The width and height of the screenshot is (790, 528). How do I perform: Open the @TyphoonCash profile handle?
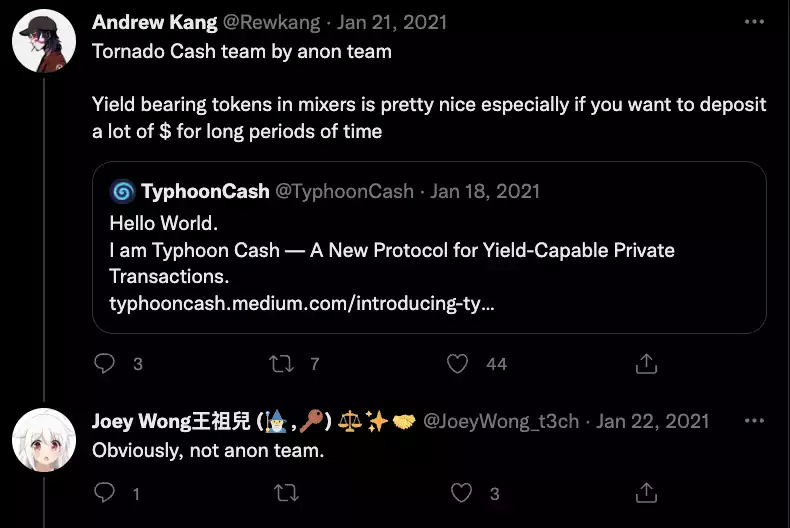tap(344, 191)
